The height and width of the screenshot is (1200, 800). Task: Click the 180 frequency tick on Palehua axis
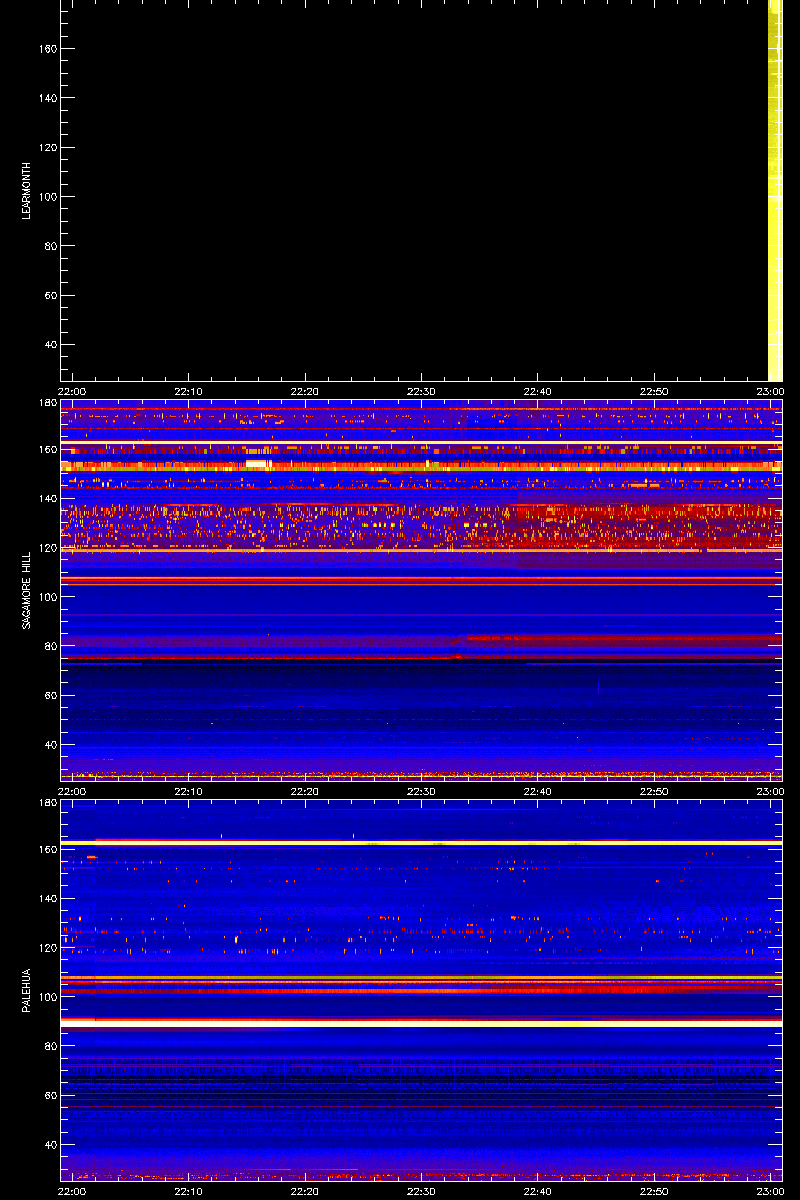tap(46, 803)
